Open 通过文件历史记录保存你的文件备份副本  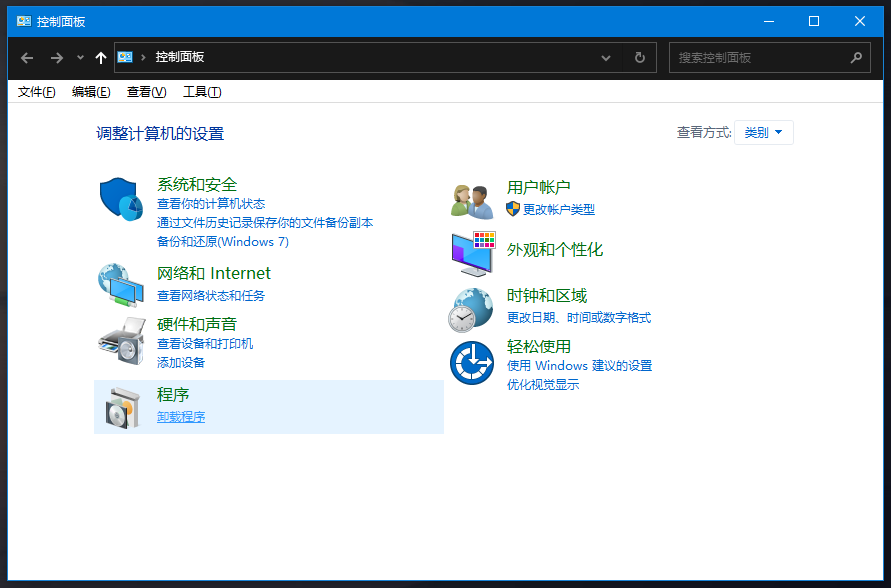(x=265, y=222)
